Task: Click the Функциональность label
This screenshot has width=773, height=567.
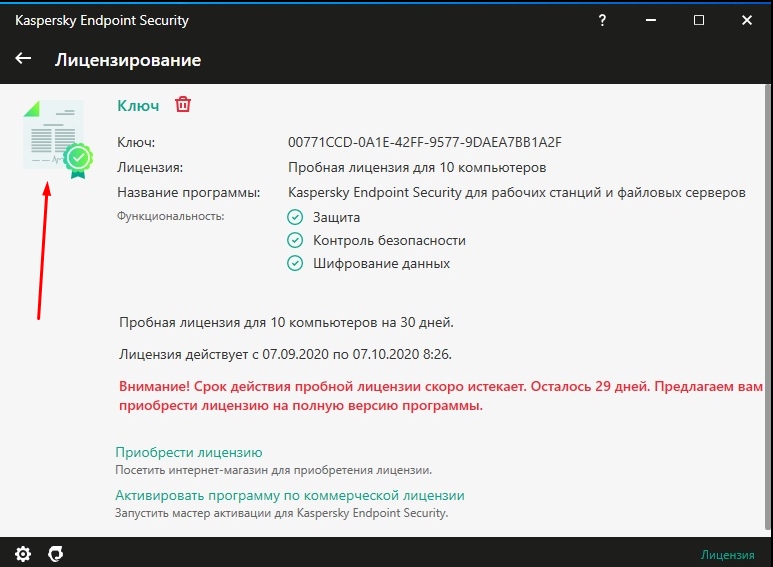Action: pos(171,216)
